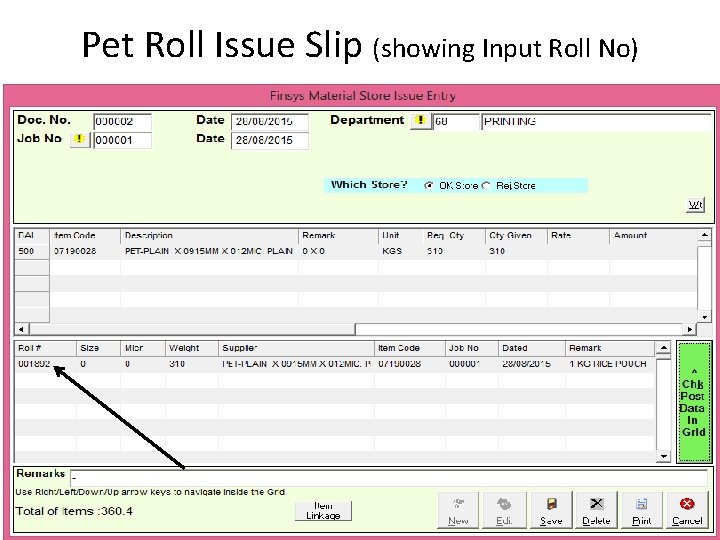Click the yellow lookup icon beside Department
Screen dimensions: 720x540
coord(420,121)
